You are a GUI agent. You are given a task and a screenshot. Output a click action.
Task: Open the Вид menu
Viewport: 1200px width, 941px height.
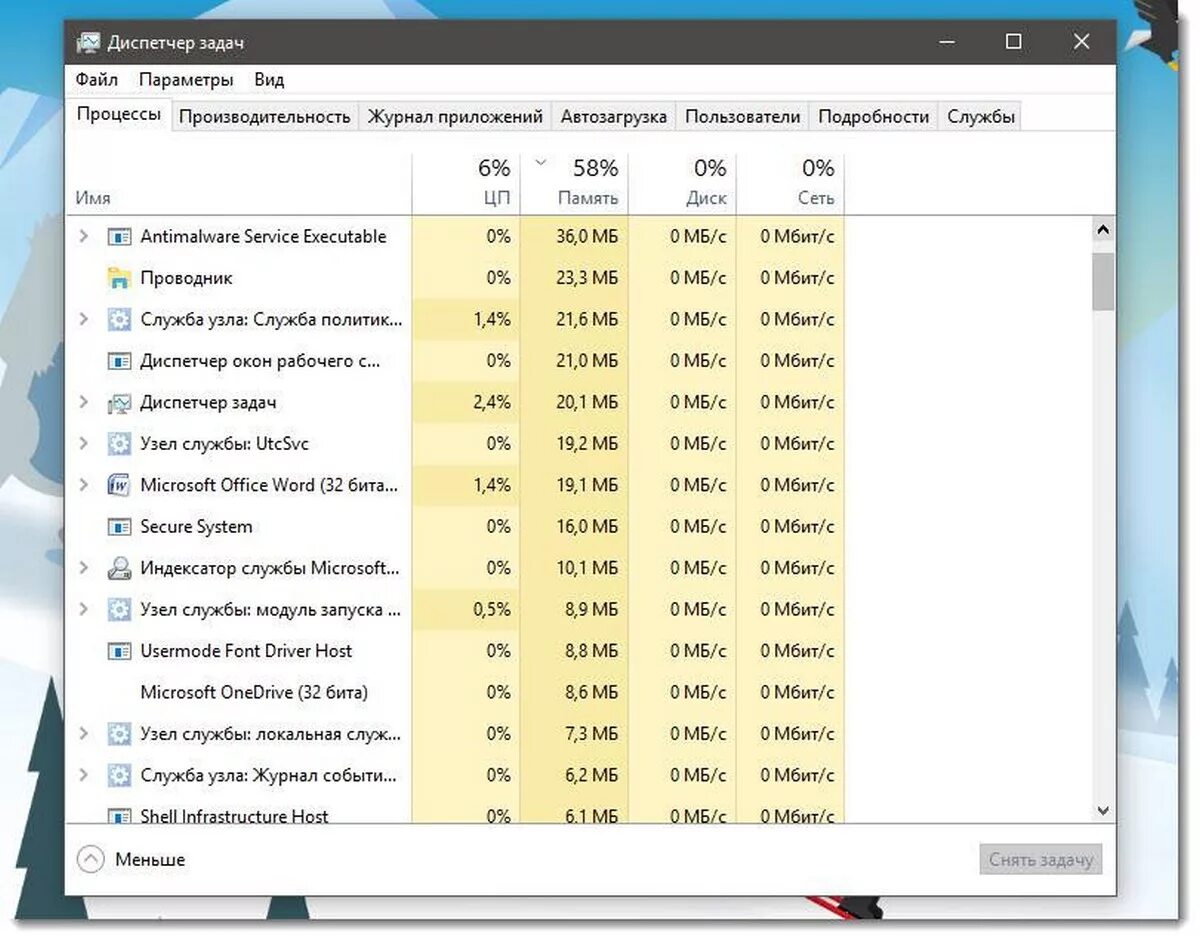[269, 80]
